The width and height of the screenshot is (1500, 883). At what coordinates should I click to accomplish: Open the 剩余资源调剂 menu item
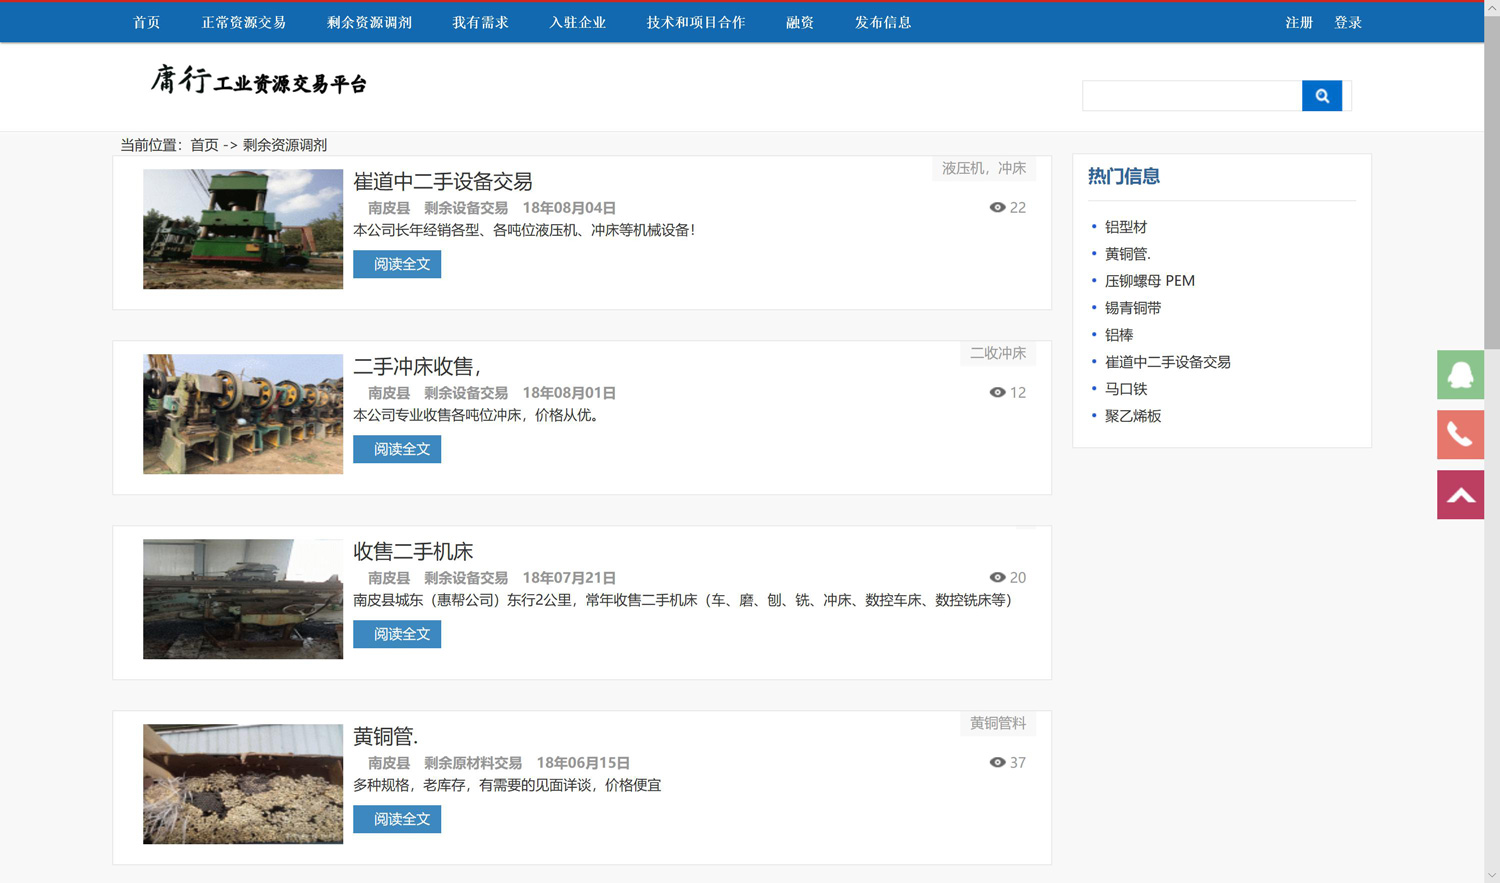[x=368, y=22]
